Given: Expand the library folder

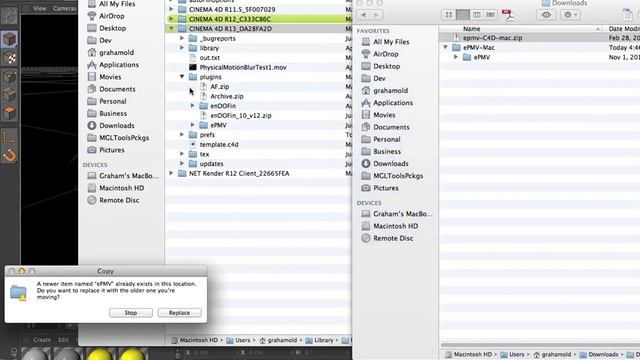Looking at the screenshot, I should click(182, 48).
